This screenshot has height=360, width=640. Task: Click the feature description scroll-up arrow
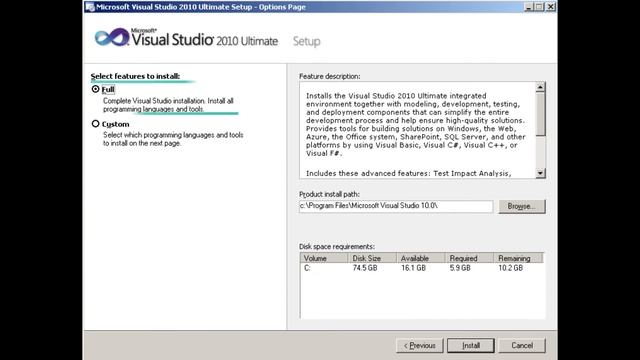pyautogui.click(x=540, y=87)
